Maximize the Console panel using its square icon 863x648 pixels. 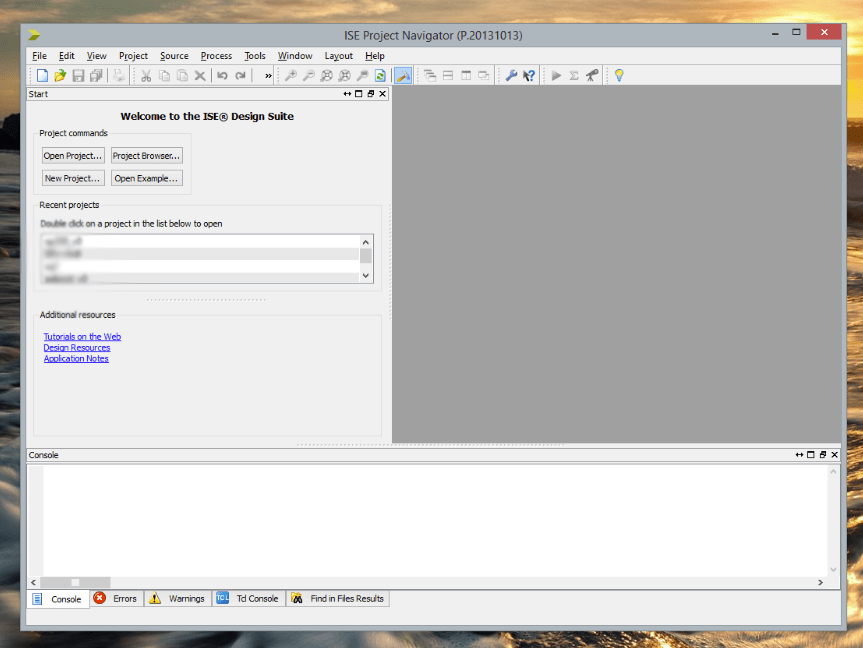coord(811,455)
